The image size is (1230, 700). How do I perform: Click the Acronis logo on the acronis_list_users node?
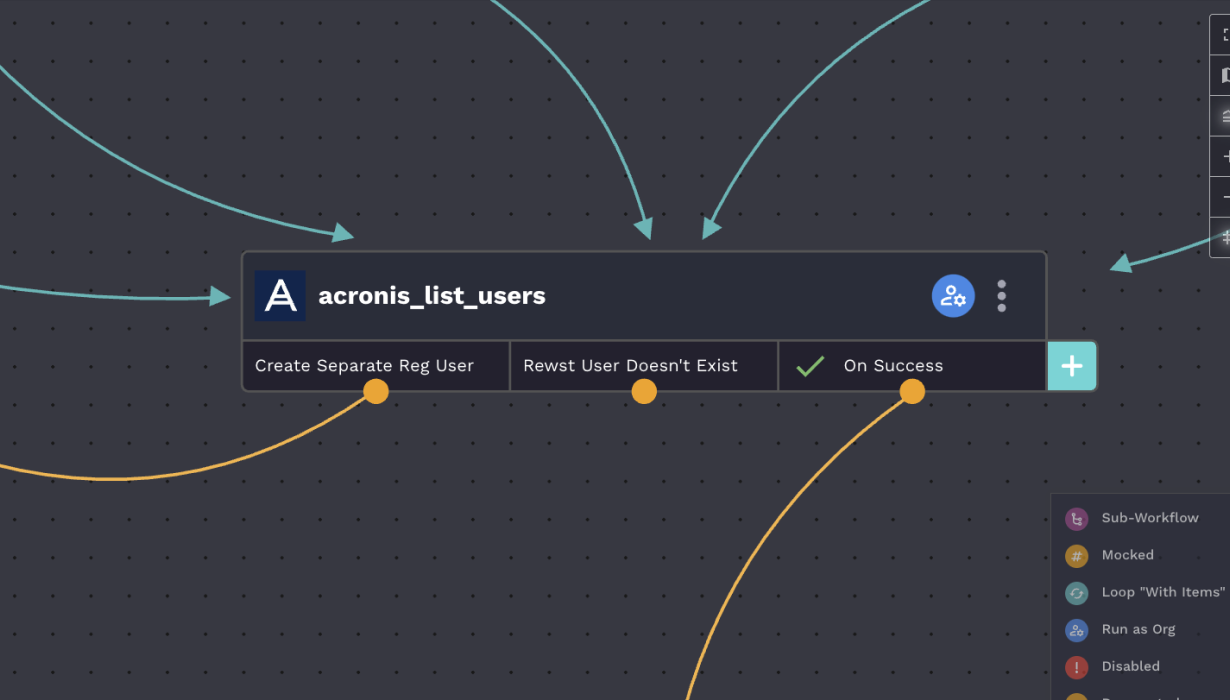pos(280,295)
